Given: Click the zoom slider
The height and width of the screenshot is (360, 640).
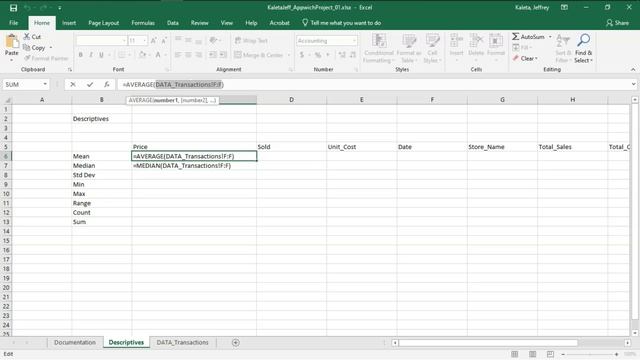Looking at the screenshot, I should point(589,354).
